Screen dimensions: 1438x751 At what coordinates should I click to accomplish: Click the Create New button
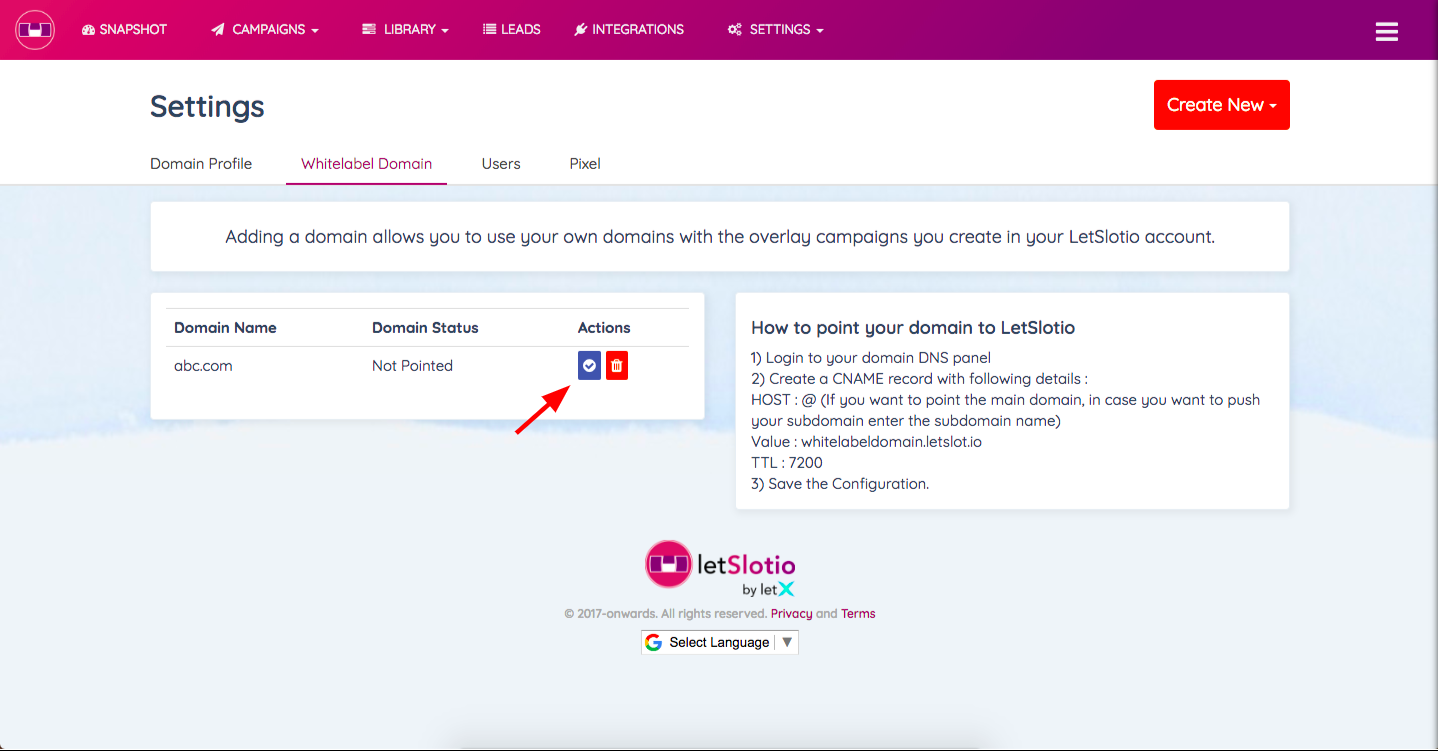[x=1222, y=105]
